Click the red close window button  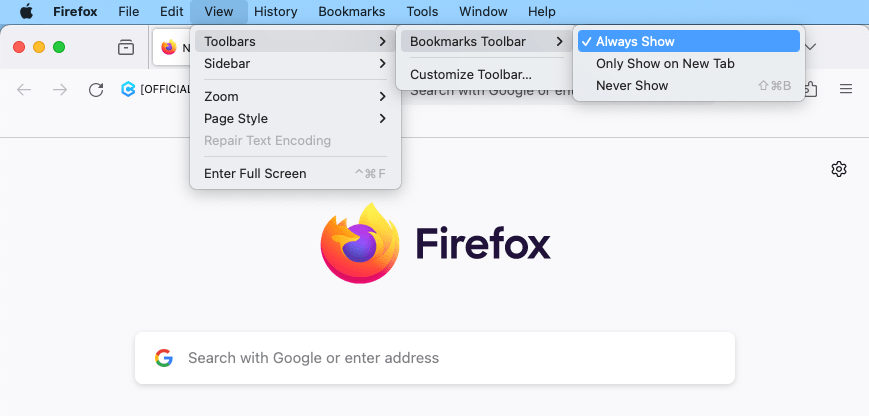tap(19, 47)
